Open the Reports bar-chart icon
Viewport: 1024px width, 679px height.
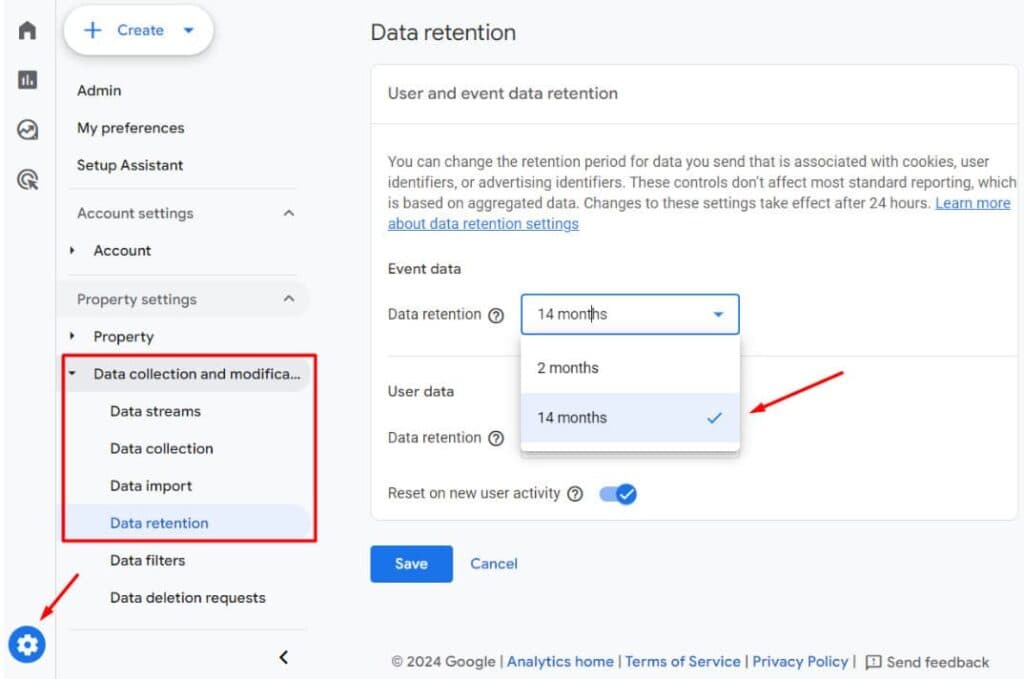click(x=27, y=80)
